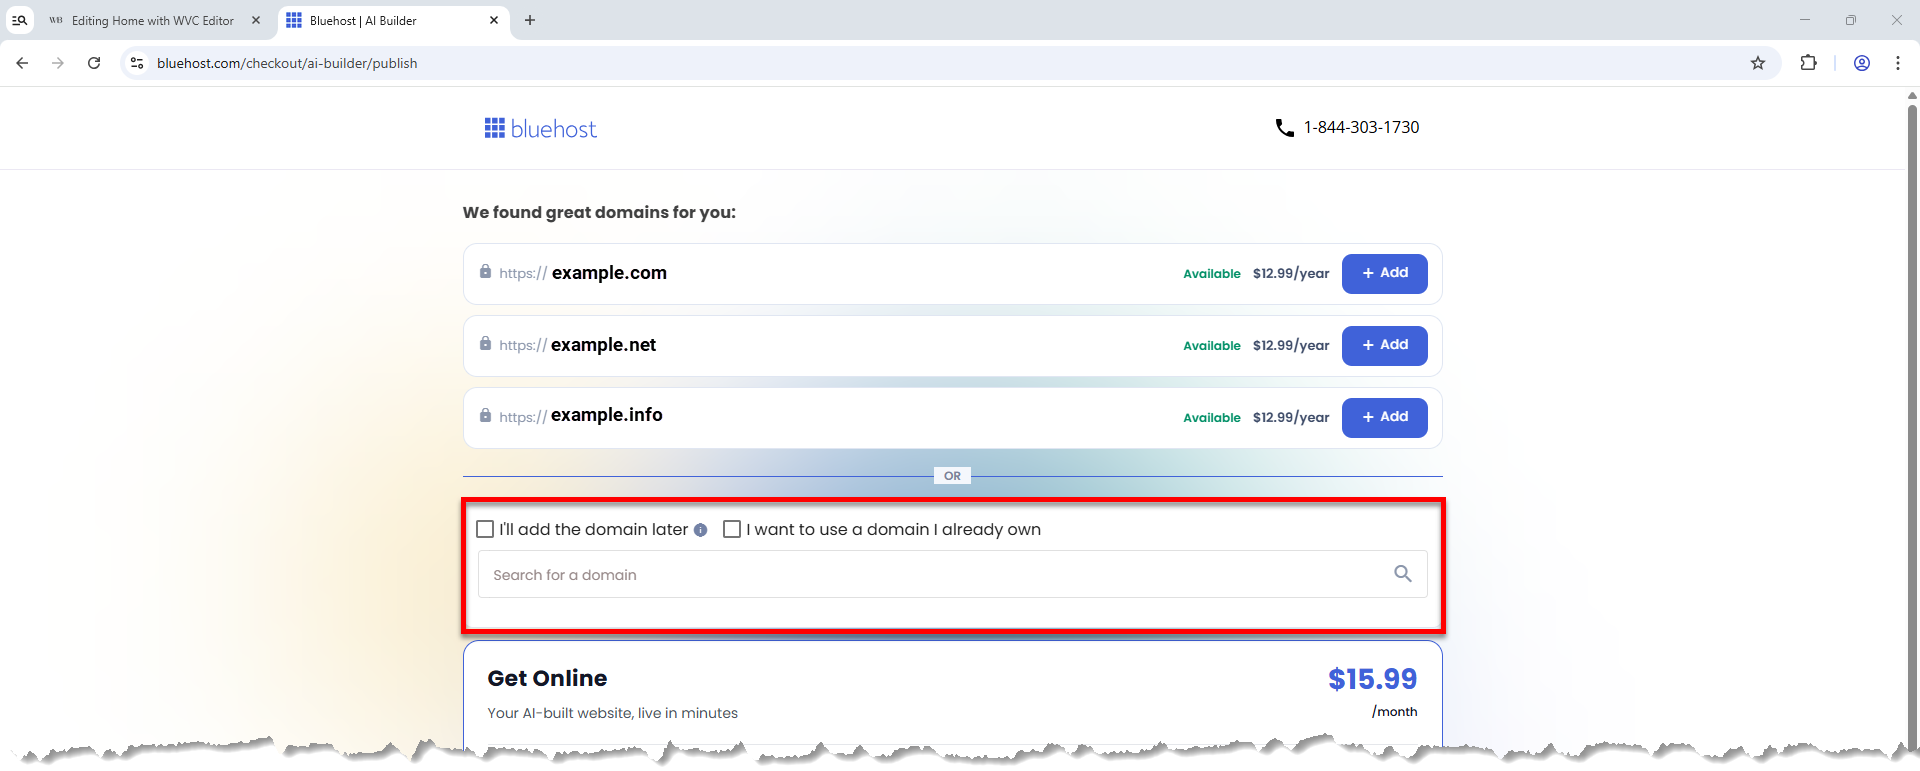Click the Get Online plan heading
1920x771 pixels.
click(x=547, y=678)
